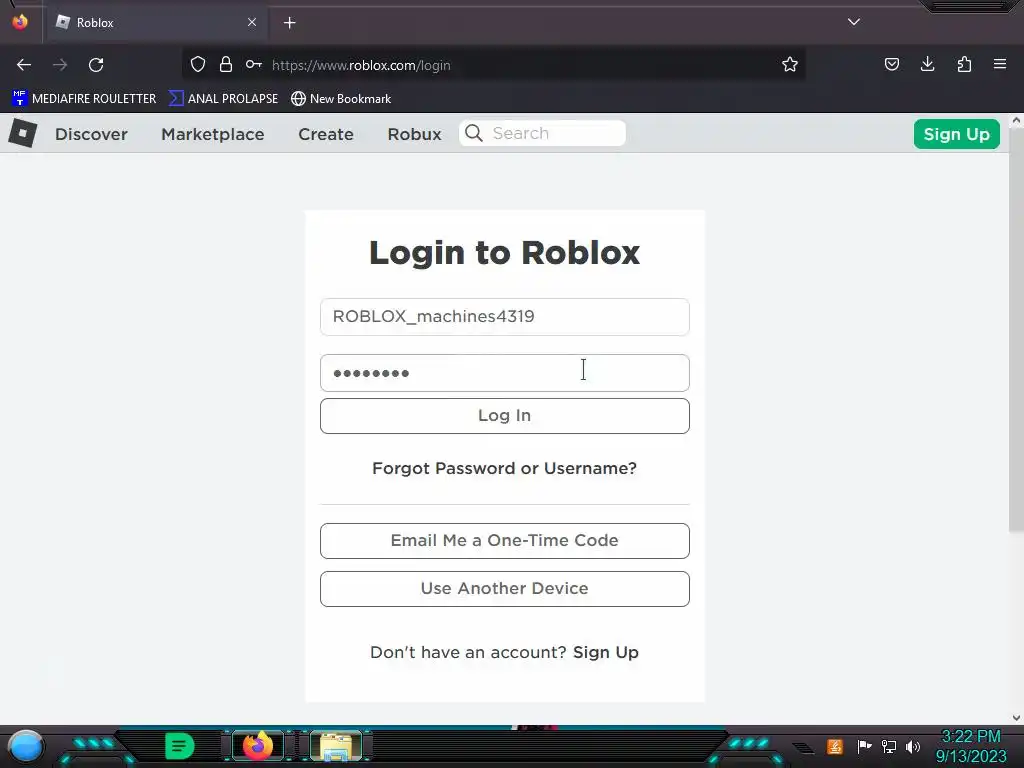The image size is (1024, 768).
Task: Open Firefox View icon left of tabs
Action: point(20,22)
